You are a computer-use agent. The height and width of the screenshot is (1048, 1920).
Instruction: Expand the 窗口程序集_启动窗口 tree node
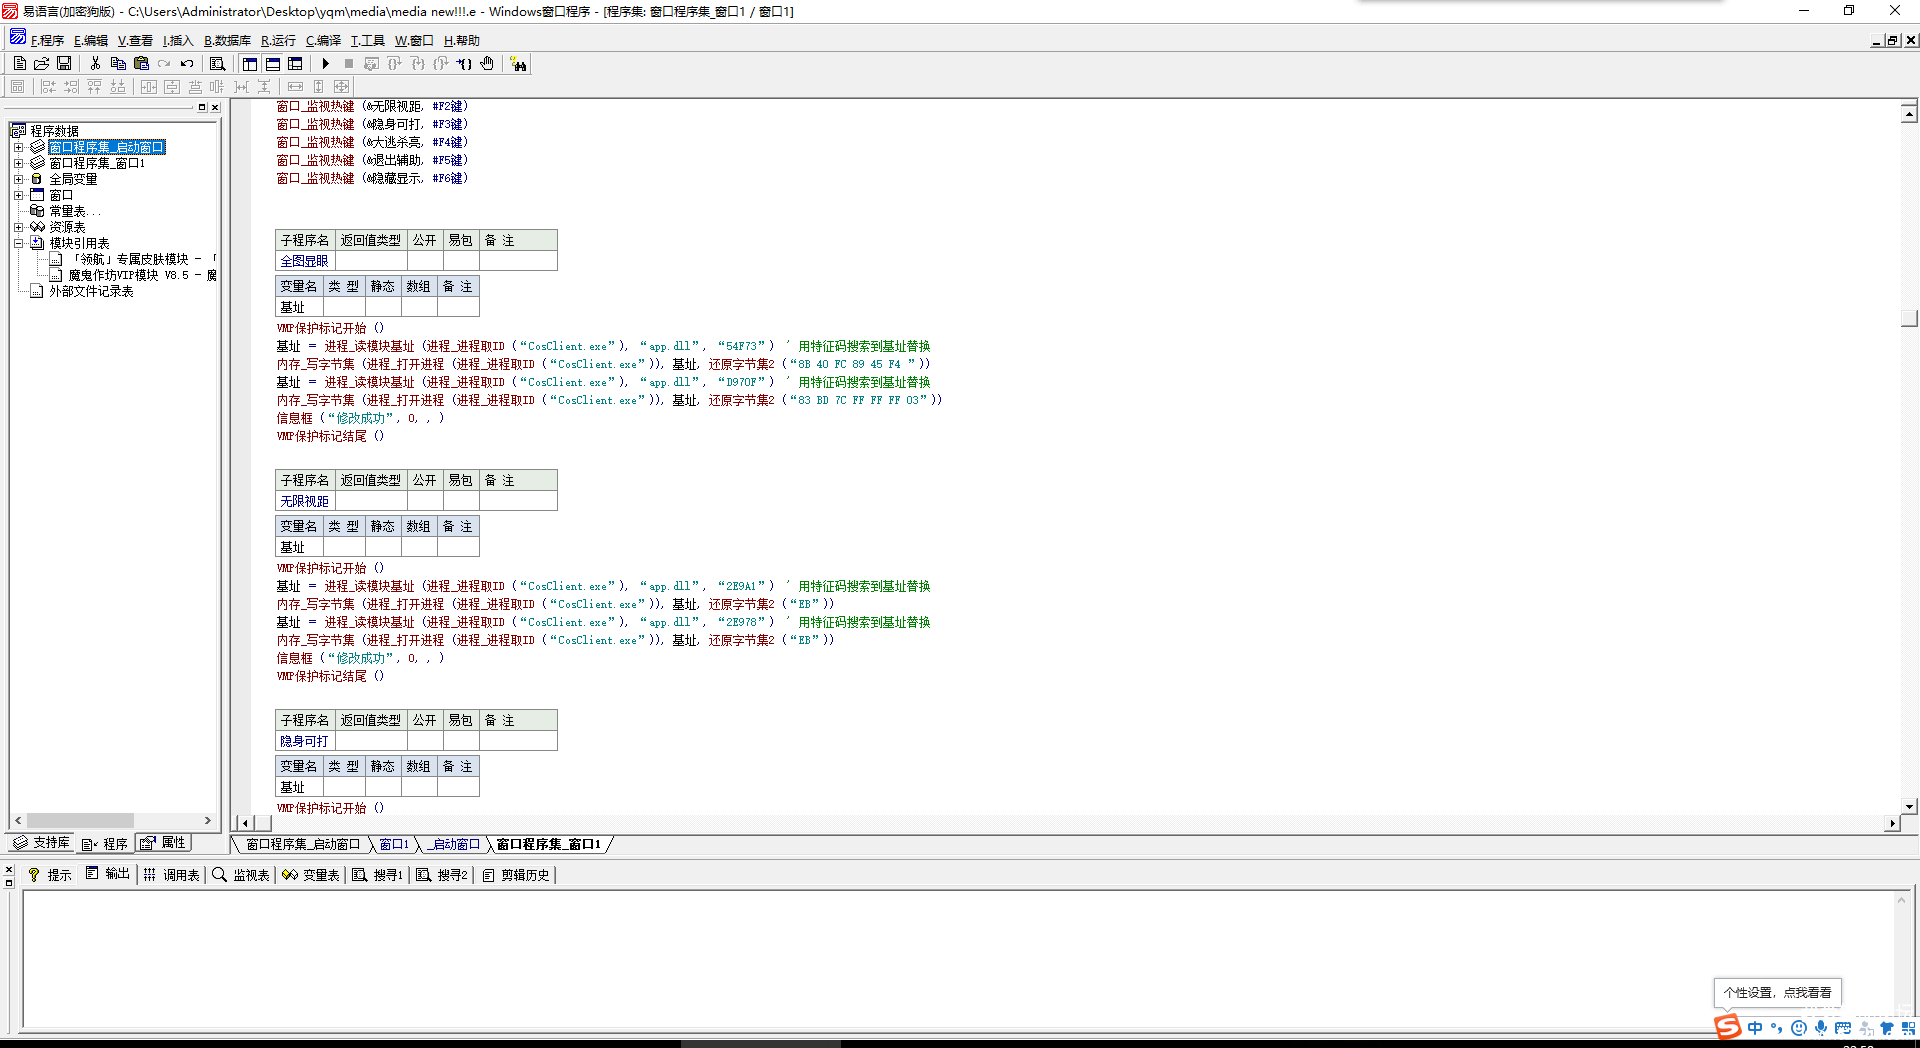(18, 147)
